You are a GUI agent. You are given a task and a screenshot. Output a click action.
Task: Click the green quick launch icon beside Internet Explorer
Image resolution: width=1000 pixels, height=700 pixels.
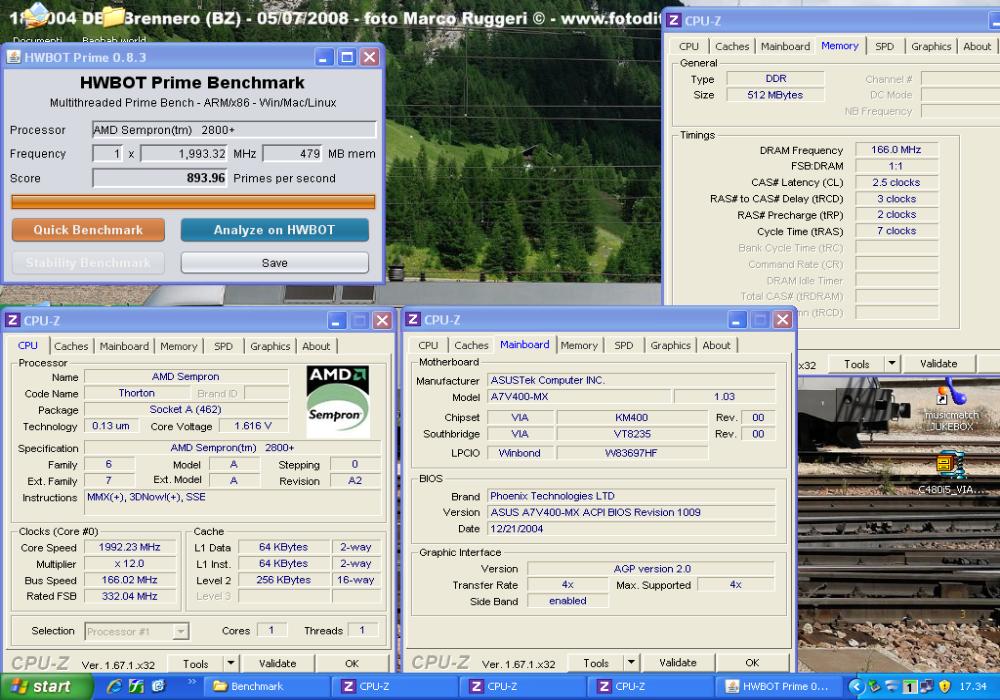tap(136, 687)
